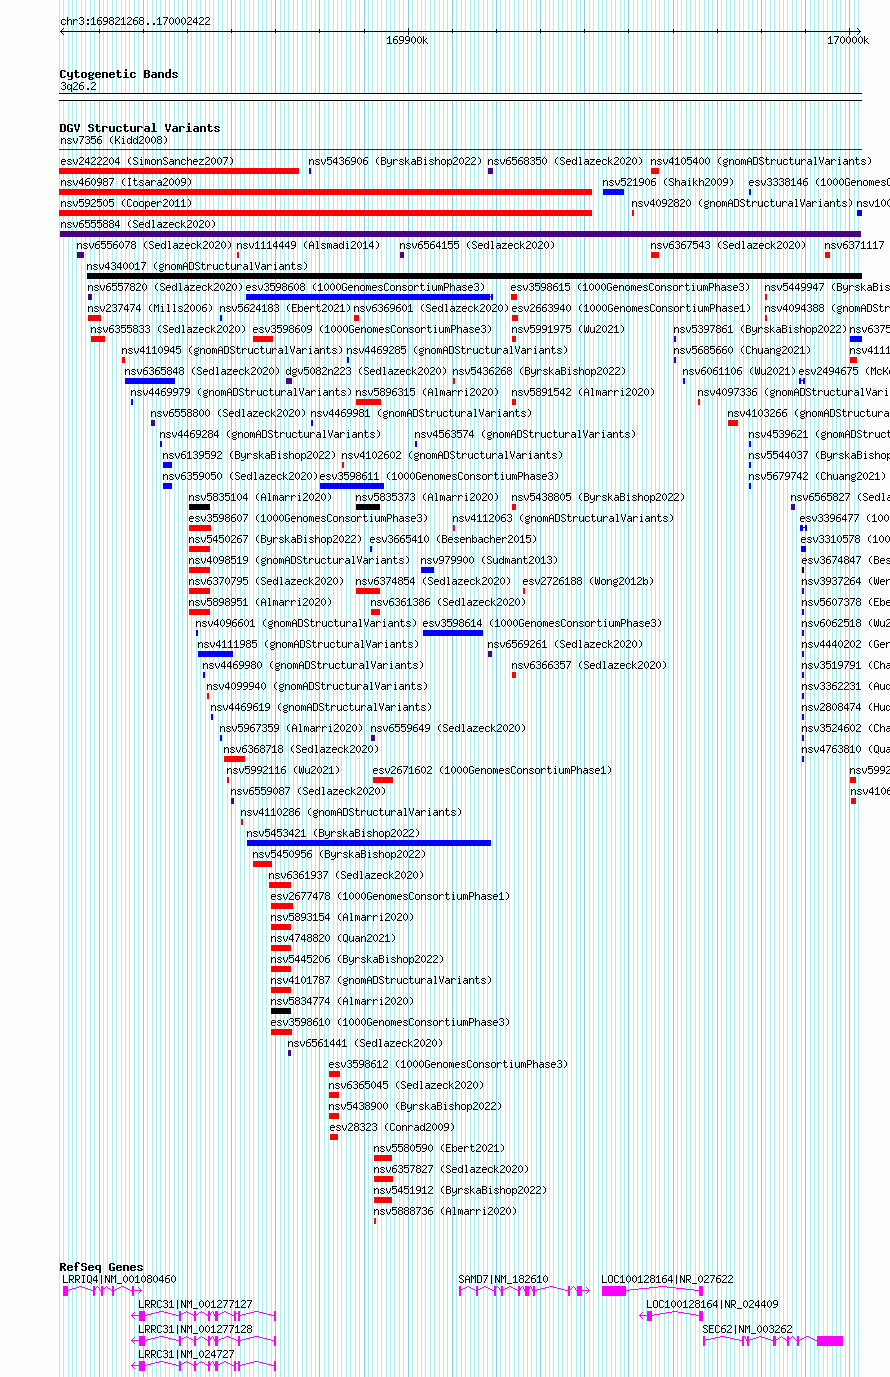Select the DGV Structural Variants track title

(140, 128)
